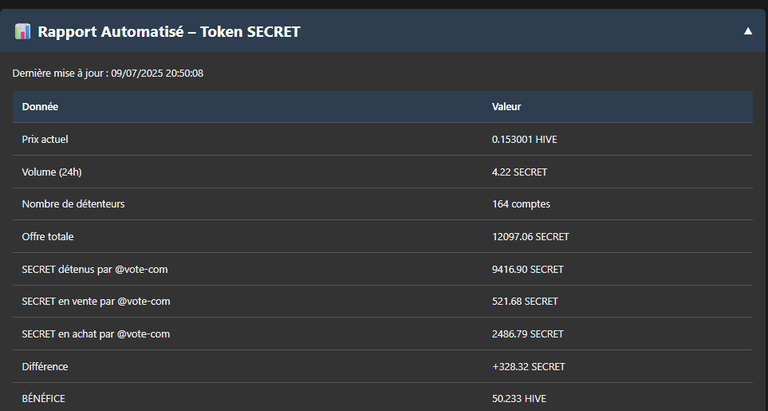
Task: Select the Valeur column header
Action: click(x=506, y=106)
